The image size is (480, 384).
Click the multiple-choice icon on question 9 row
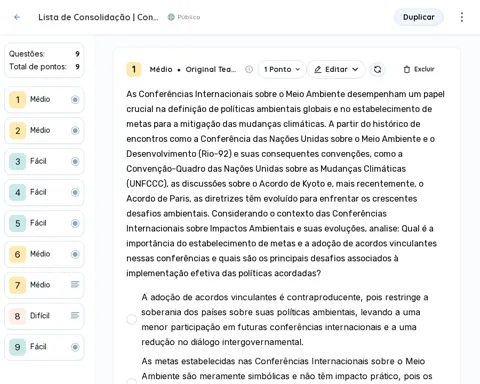pos(75,347)
